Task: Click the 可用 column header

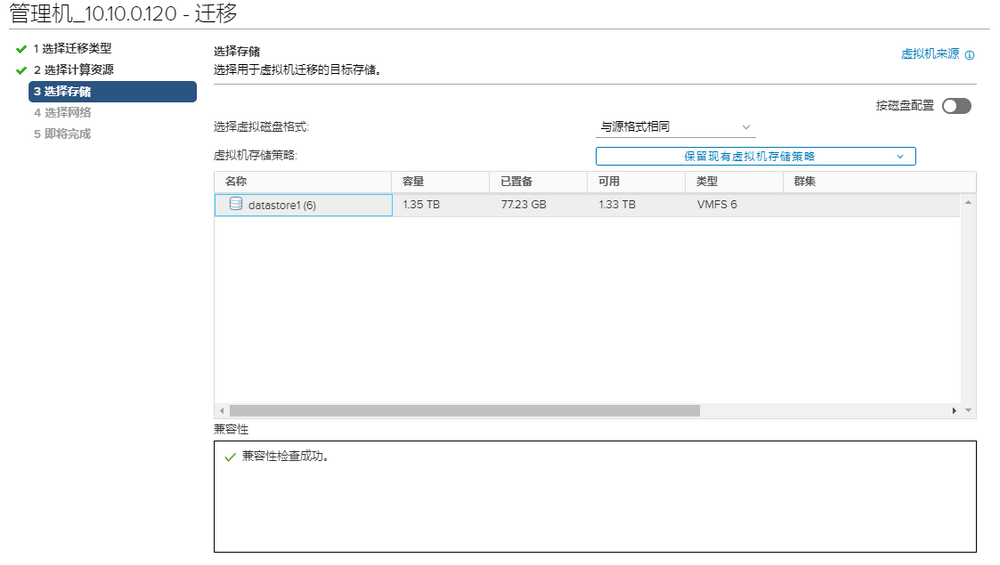Action: tap(609, 182)
